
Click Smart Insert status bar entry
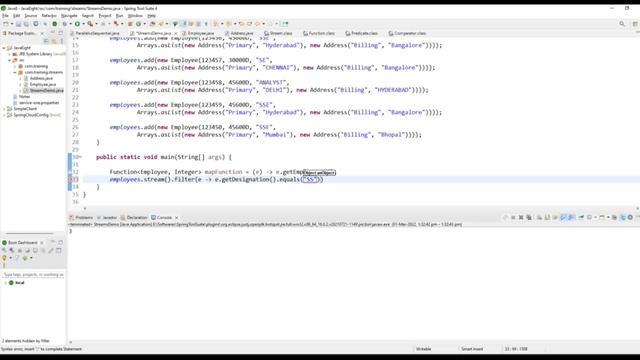point(472,349)
